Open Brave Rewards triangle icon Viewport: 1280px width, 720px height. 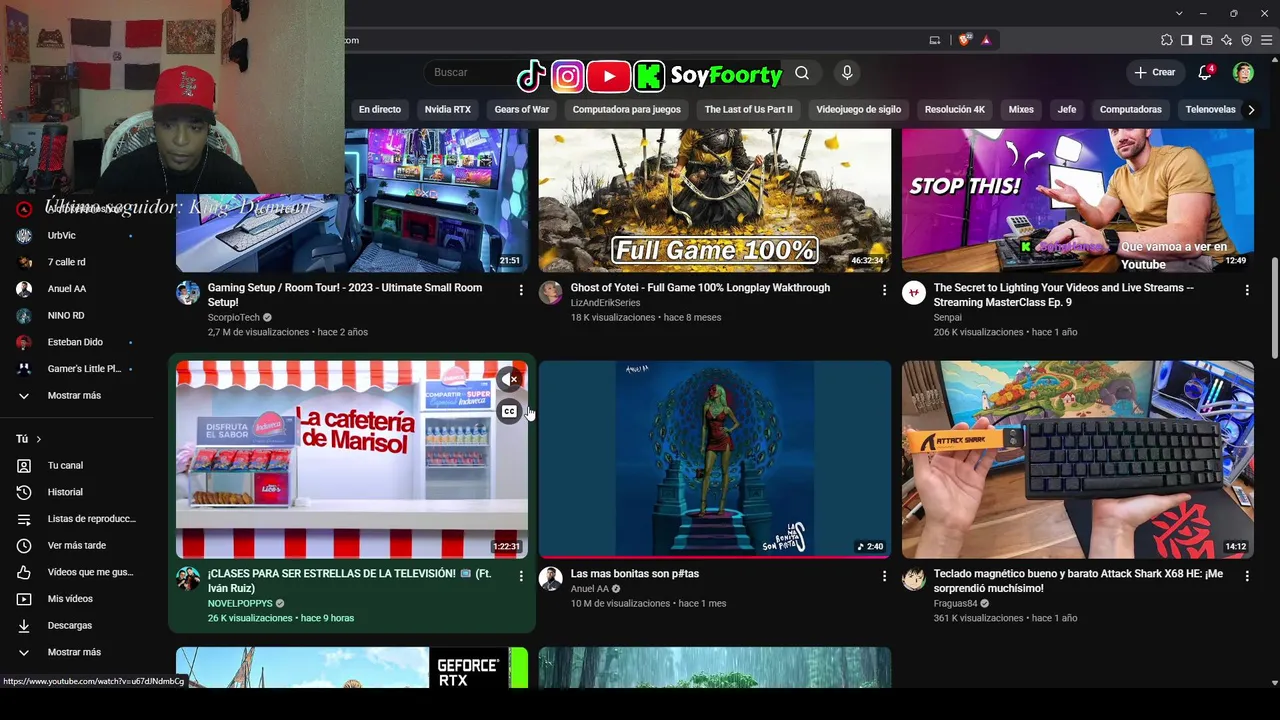click(x=986, y=40)
